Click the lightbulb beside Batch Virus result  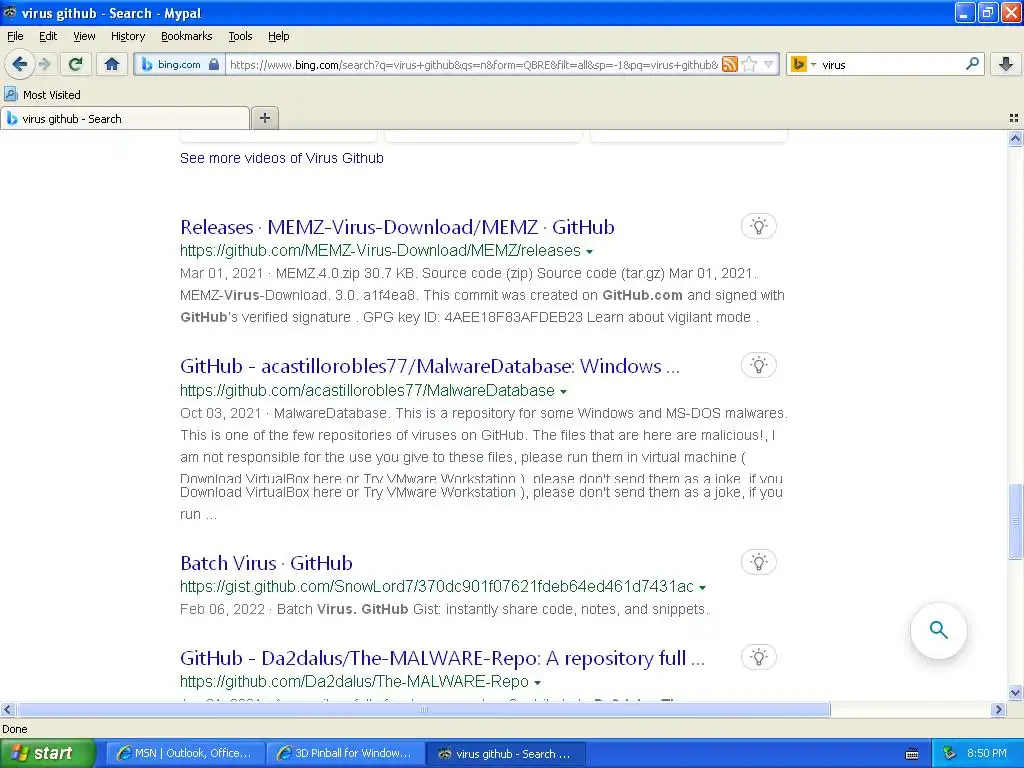[x=758, y=562]
